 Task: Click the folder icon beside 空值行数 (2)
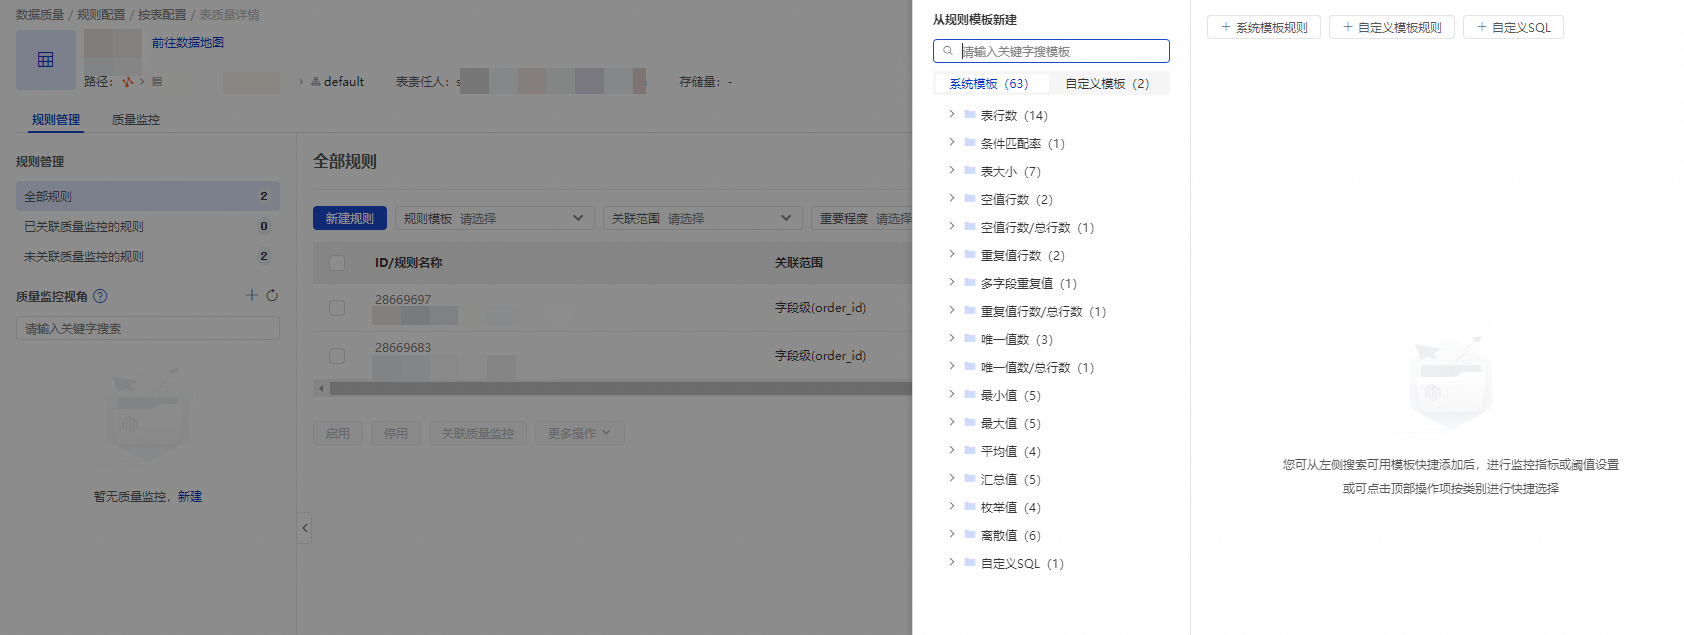tap(970, 199)
